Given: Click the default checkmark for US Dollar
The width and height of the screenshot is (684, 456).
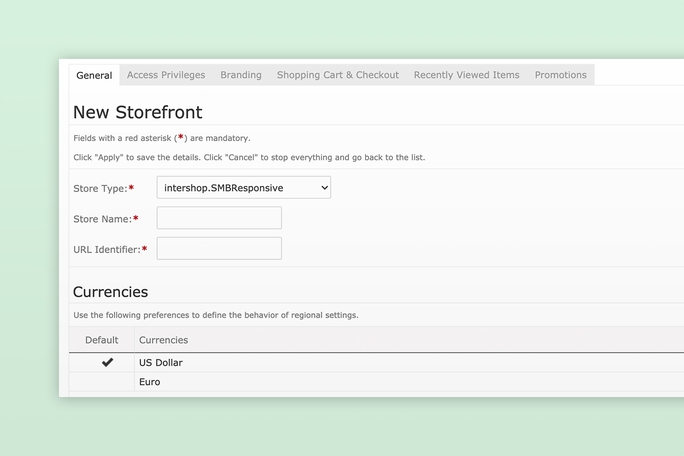Looking at the screenshot, I should point(107,362).
